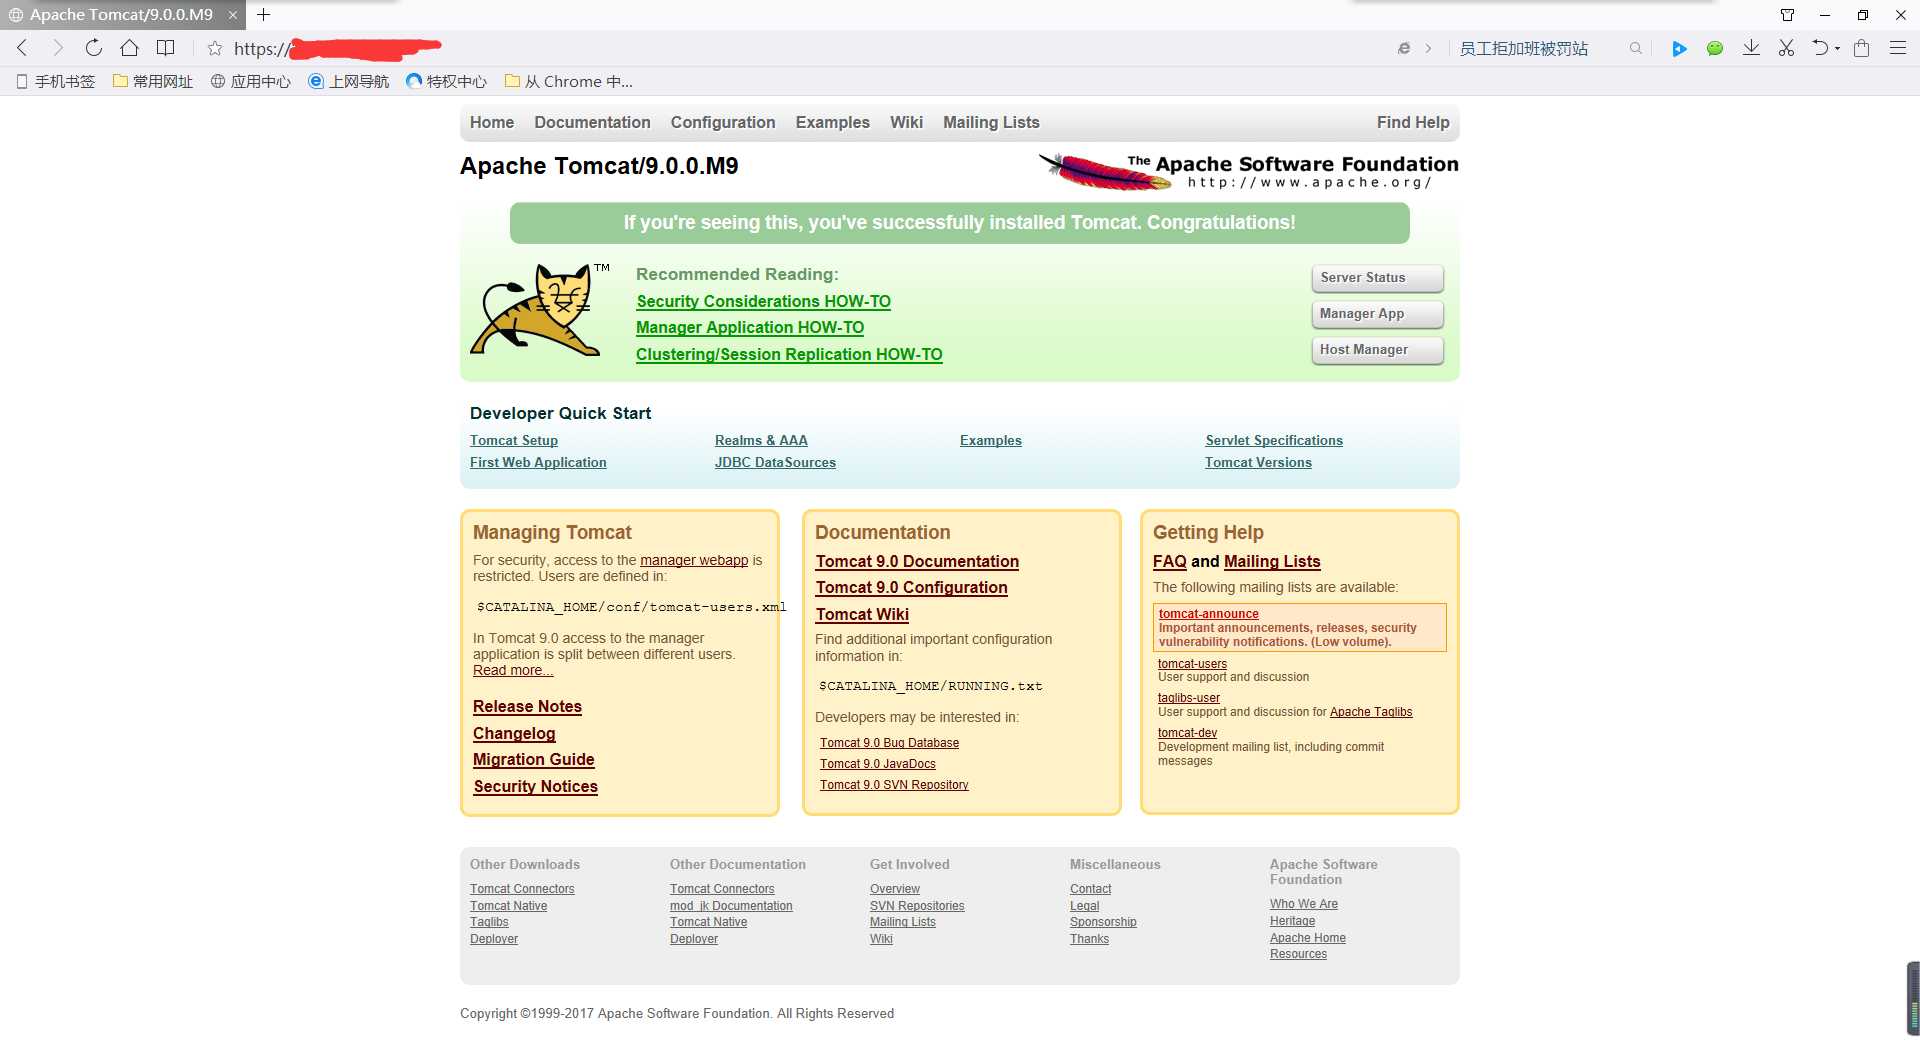The width and height of the screenshot is (1920, 1042).
Task: Expand the dropdown arrow beside the undo icon
Action: [x=1837, y=49]
